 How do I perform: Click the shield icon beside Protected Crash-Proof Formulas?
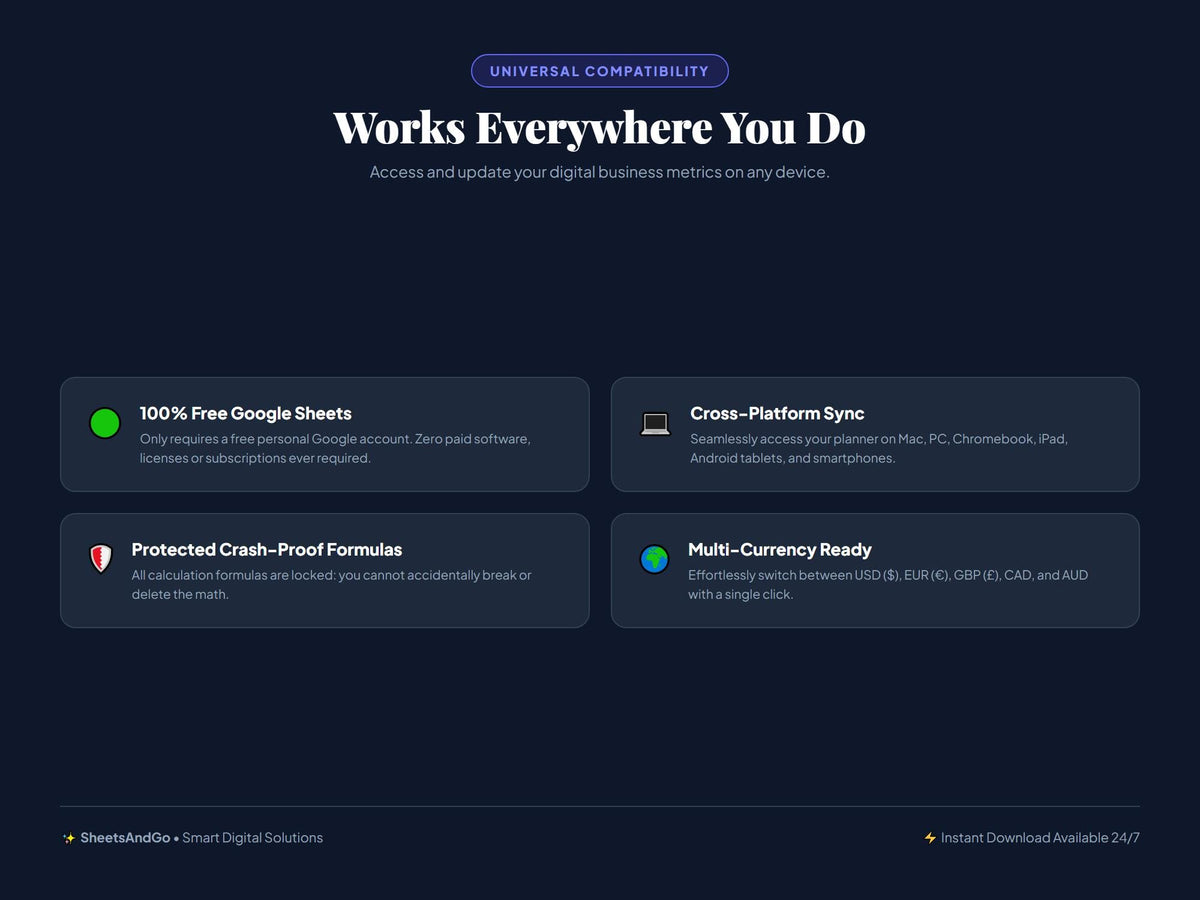(101, 559)
